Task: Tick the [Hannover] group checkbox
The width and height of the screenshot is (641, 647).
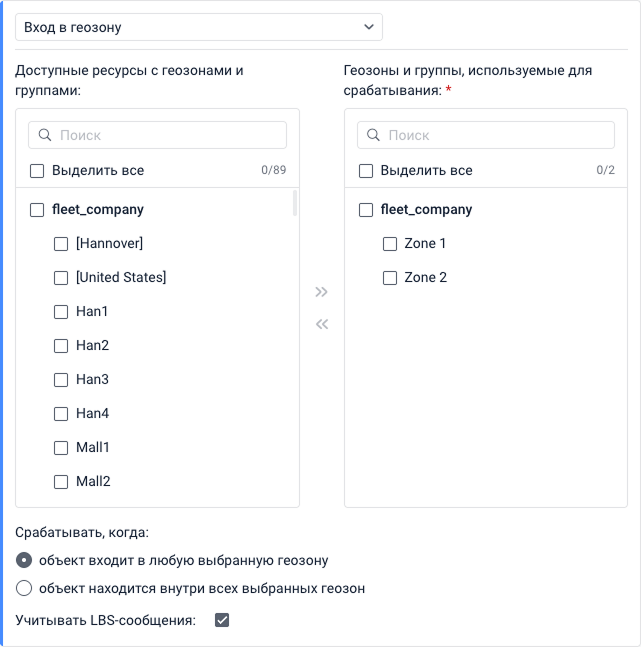Action: pos(61,244)
